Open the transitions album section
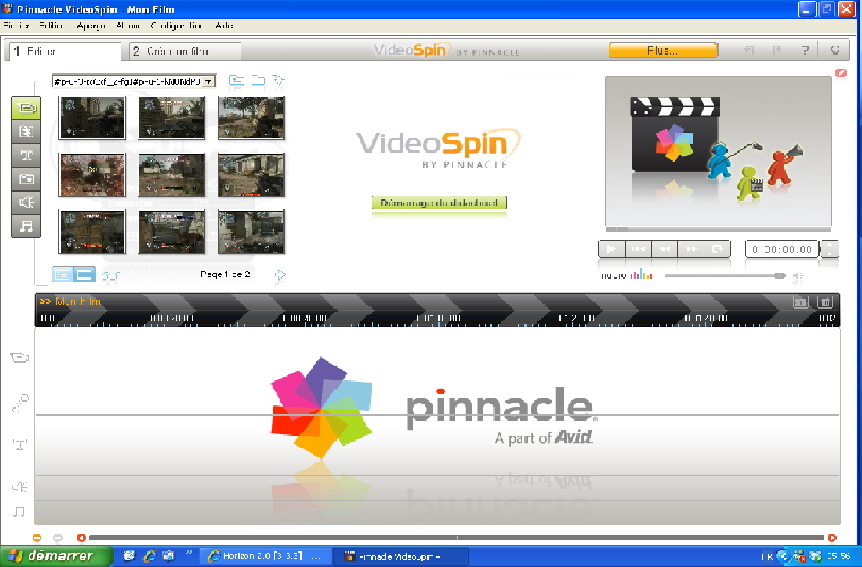The width and height of the screenshot is (862, 567). pyautogui.click(x=26, y=131)
